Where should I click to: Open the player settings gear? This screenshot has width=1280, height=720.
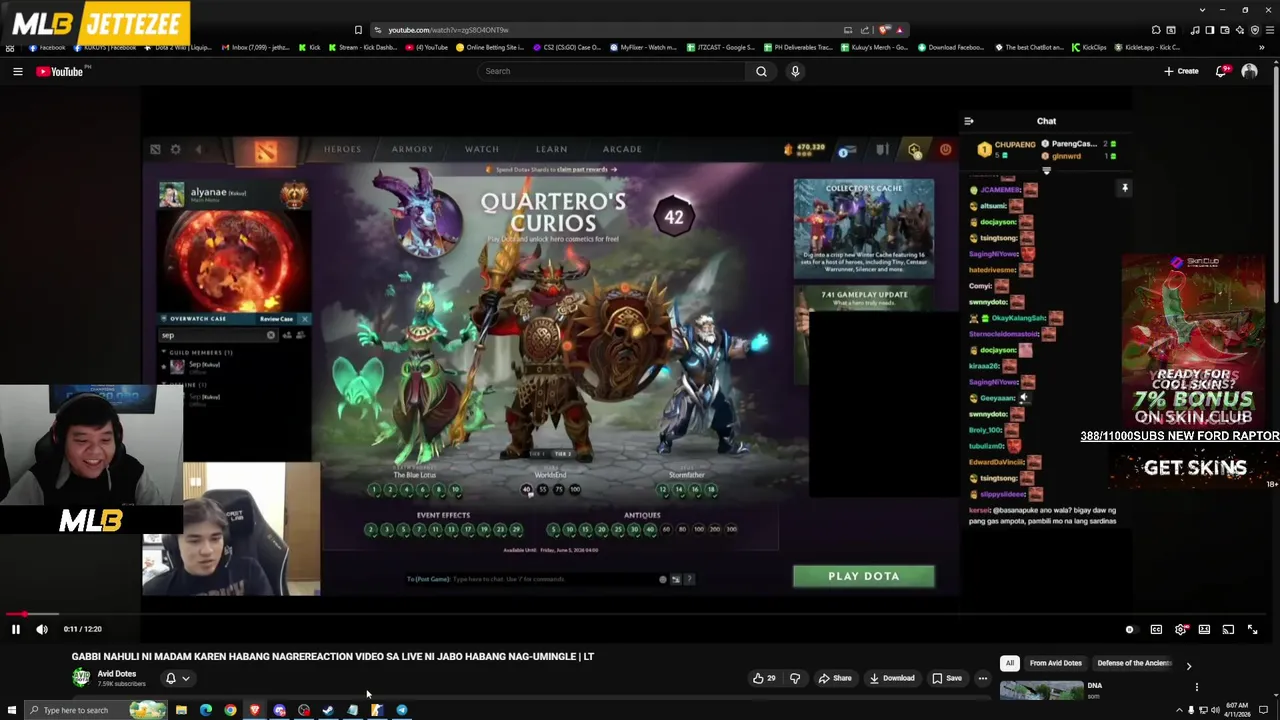click(1181, 629)
